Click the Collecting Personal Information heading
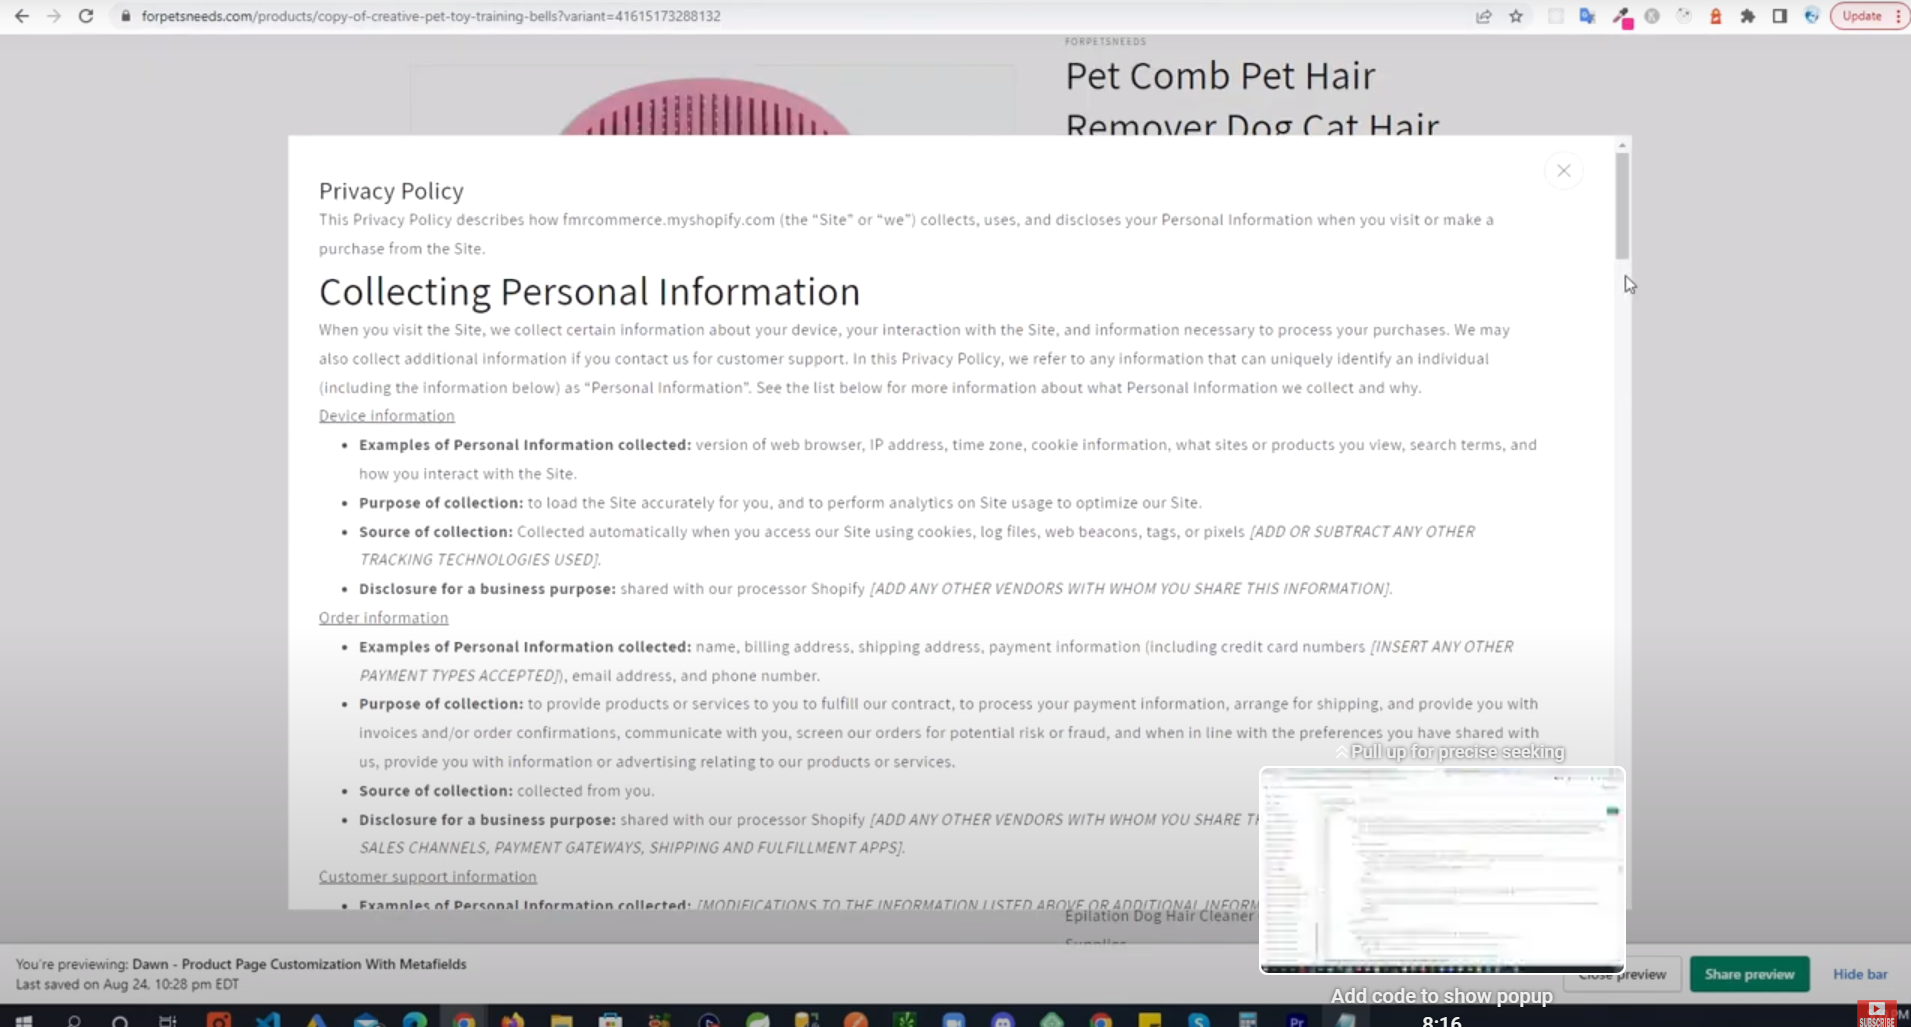 (589, 292)
